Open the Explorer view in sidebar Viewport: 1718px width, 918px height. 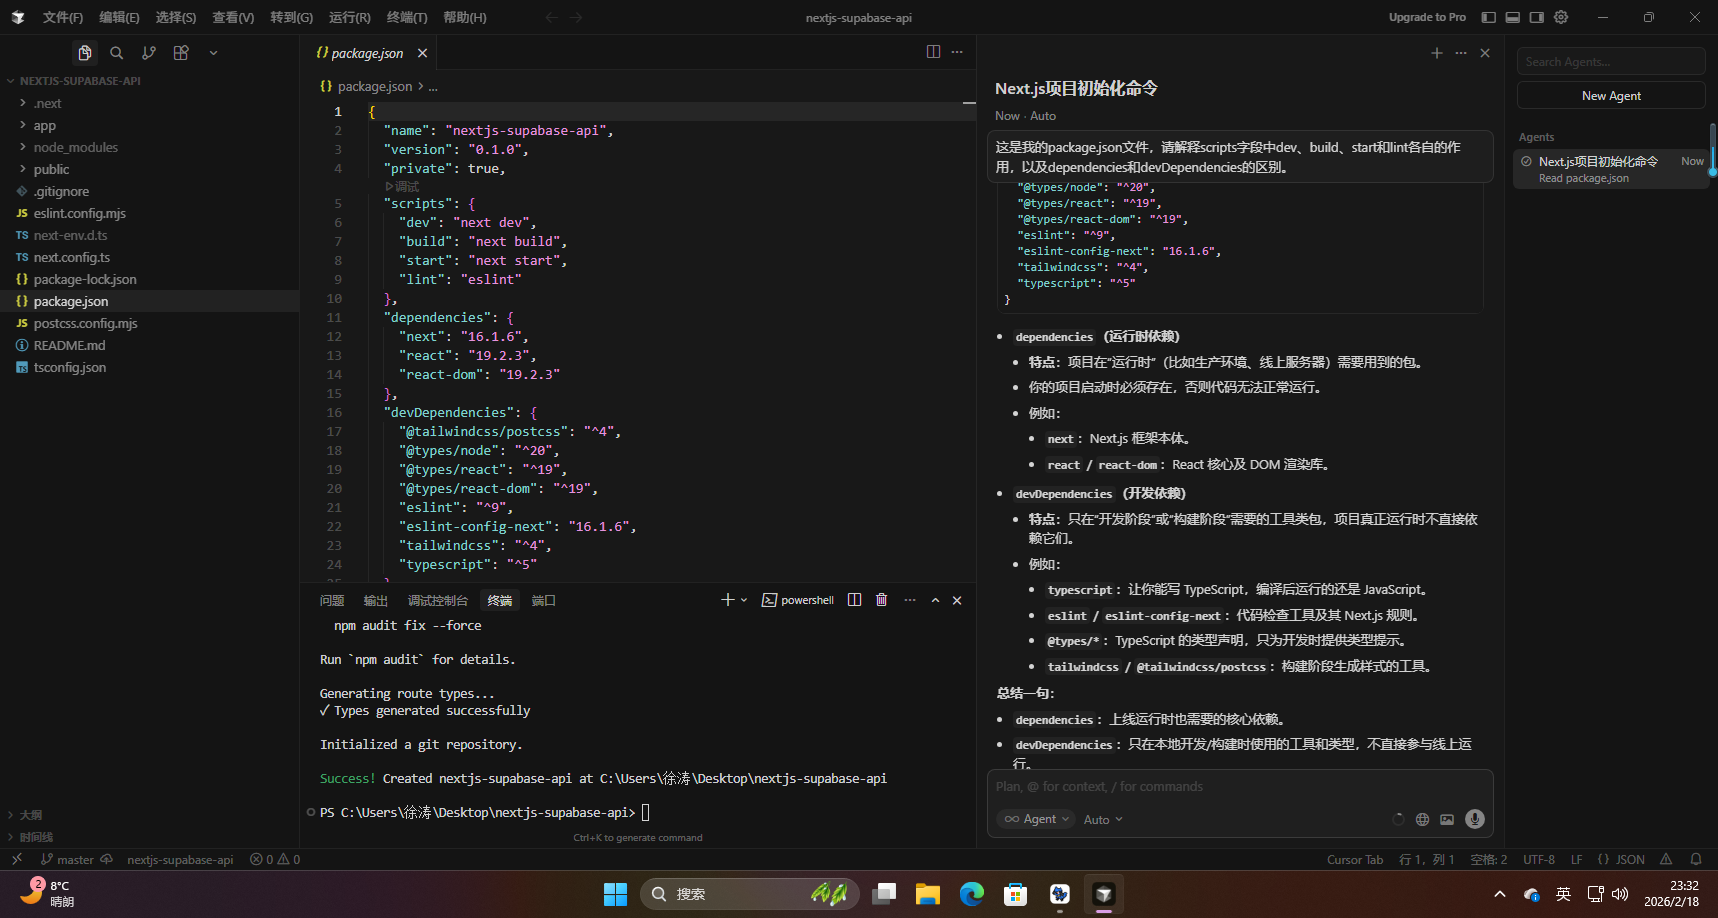tap(85, 53)
